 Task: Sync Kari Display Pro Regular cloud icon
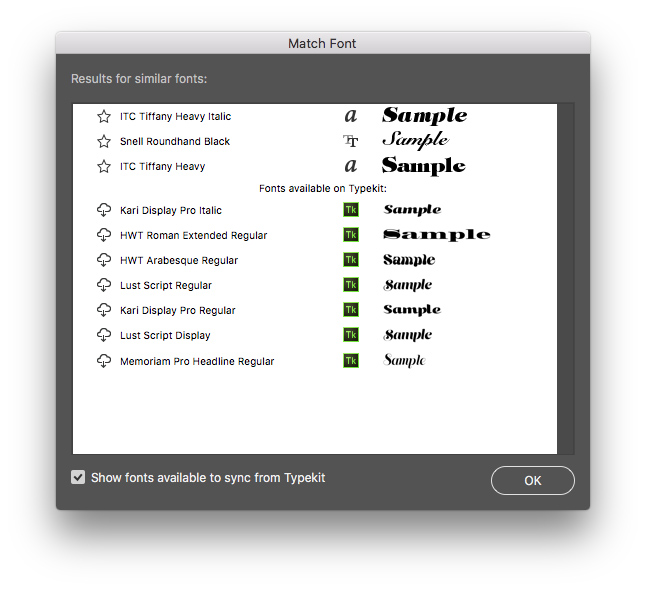click(104, 310)
